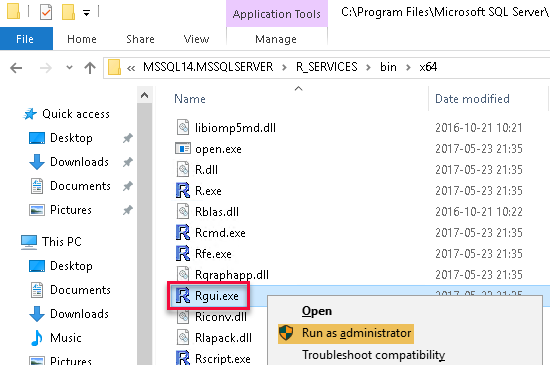Click navigation pane scroll up arrow
Viewport: 550px width, 365px height.
tap(145, 95)
